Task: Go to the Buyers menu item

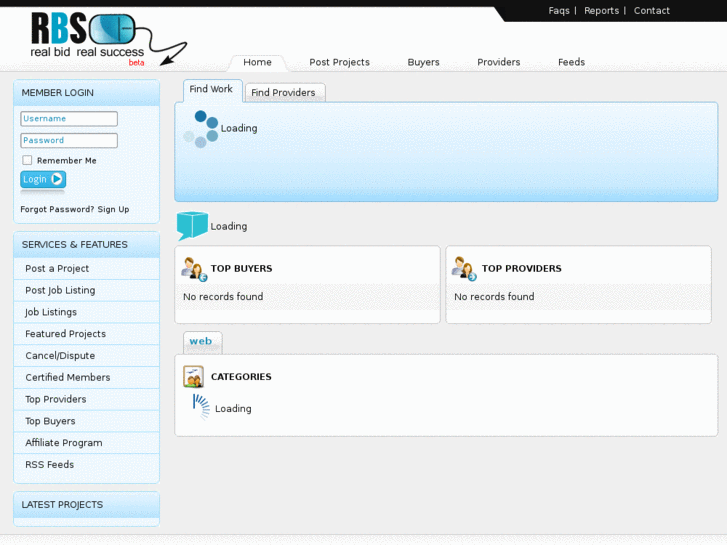Action: (x=423, y=62)
